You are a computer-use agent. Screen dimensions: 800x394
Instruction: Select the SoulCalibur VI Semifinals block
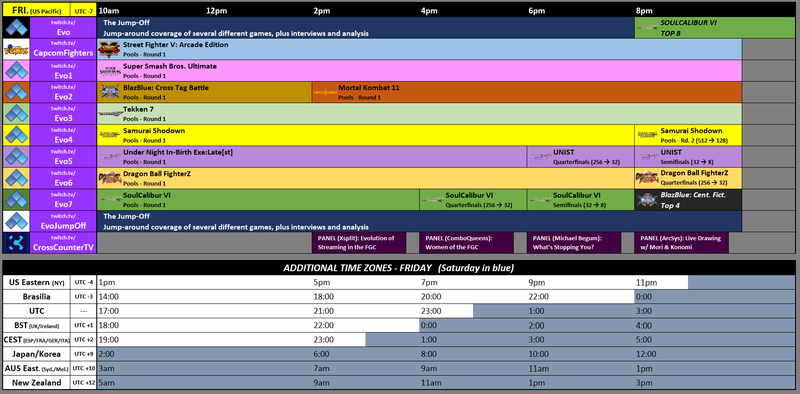tap(581, 200)
